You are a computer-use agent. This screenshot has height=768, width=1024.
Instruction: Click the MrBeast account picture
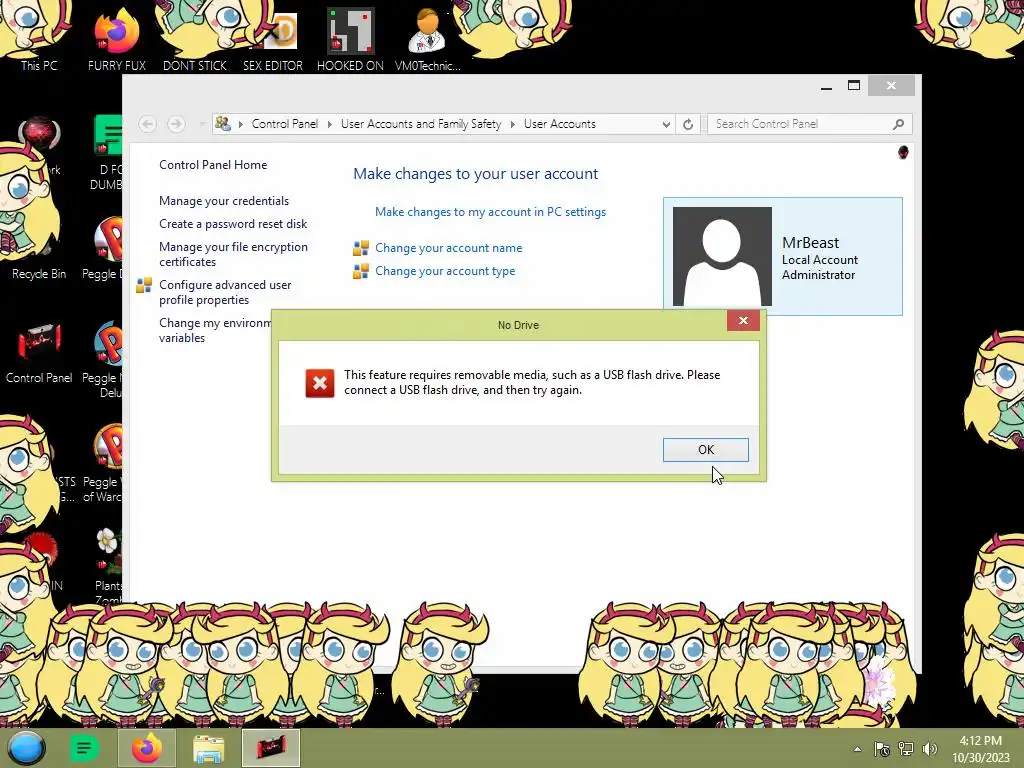(722, 256)
